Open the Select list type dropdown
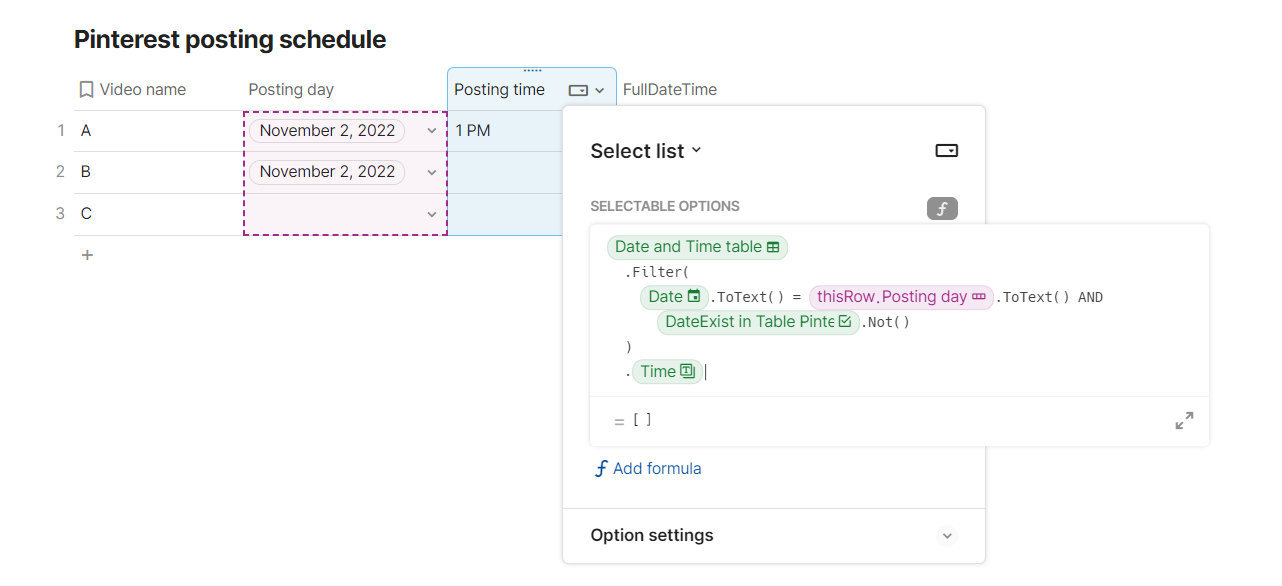 (646, 151)
